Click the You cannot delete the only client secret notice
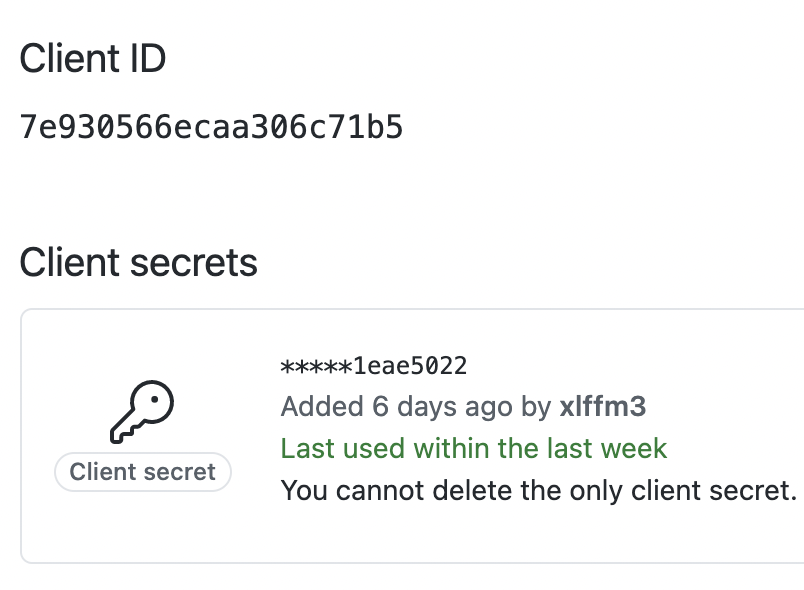 pos(539,491)
